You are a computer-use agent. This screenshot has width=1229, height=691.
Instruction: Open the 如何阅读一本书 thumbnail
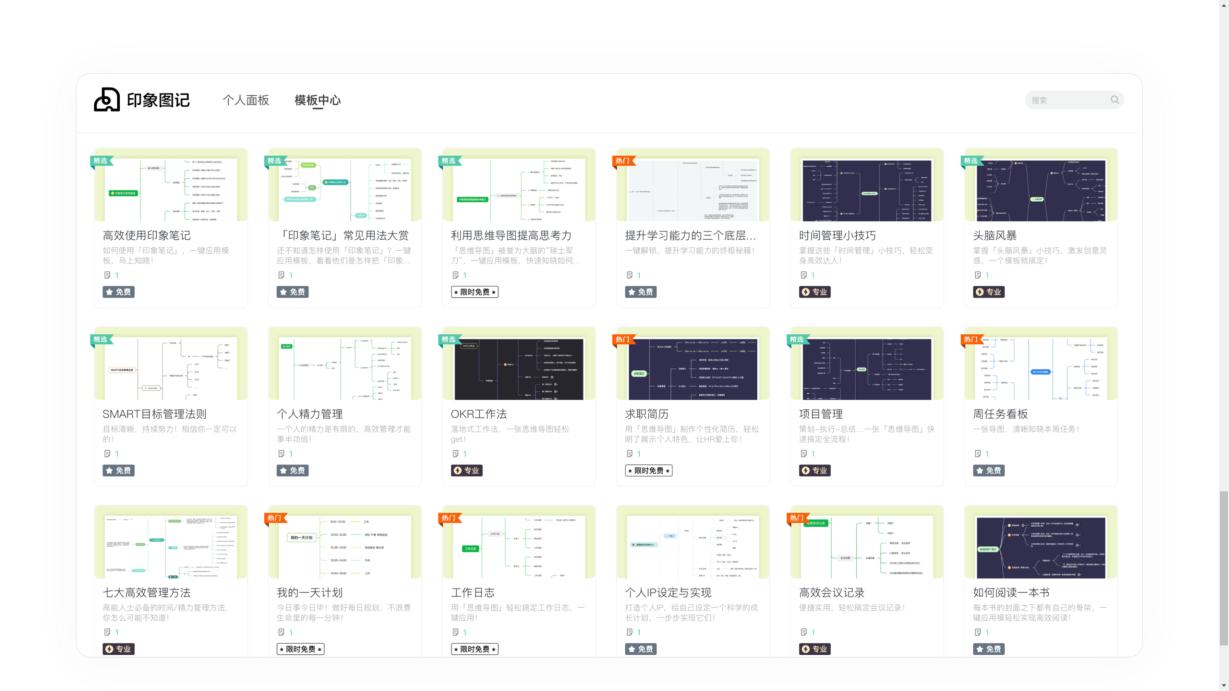point(1041,542)
